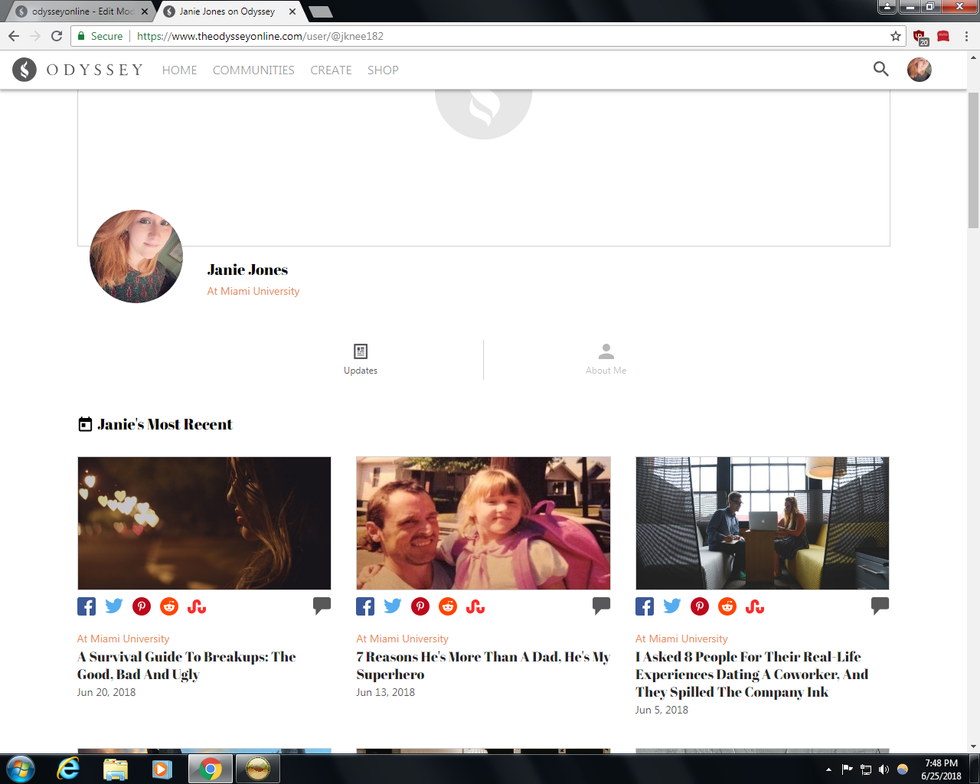Share breakups article on Facebook
980x784 pixels.
(87, 606)
